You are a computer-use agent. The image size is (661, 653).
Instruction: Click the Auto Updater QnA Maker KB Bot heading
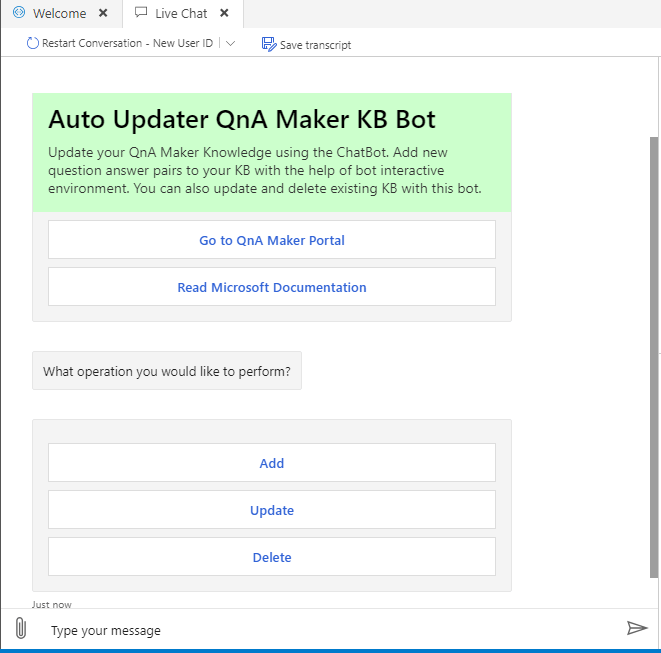pos(242,119)
